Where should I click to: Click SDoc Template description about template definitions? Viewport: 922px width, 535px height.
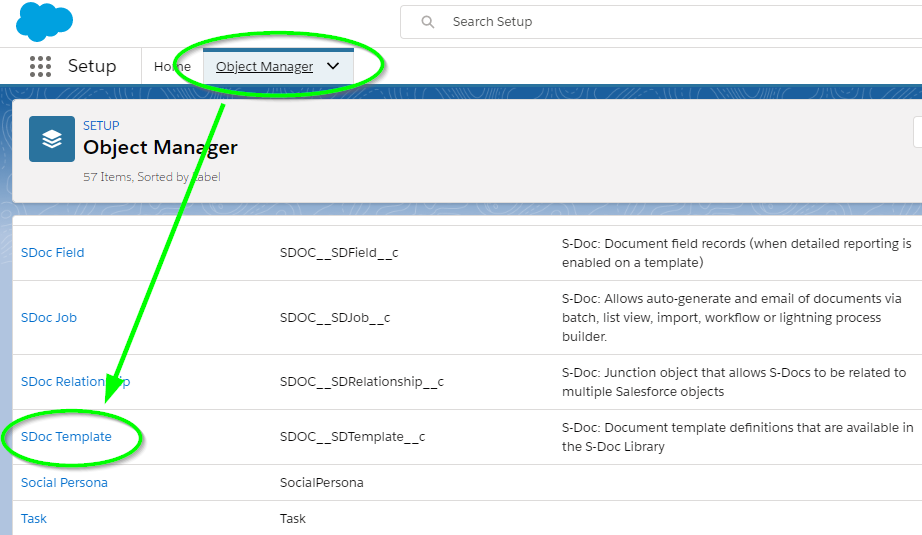[x=737, y=437]
